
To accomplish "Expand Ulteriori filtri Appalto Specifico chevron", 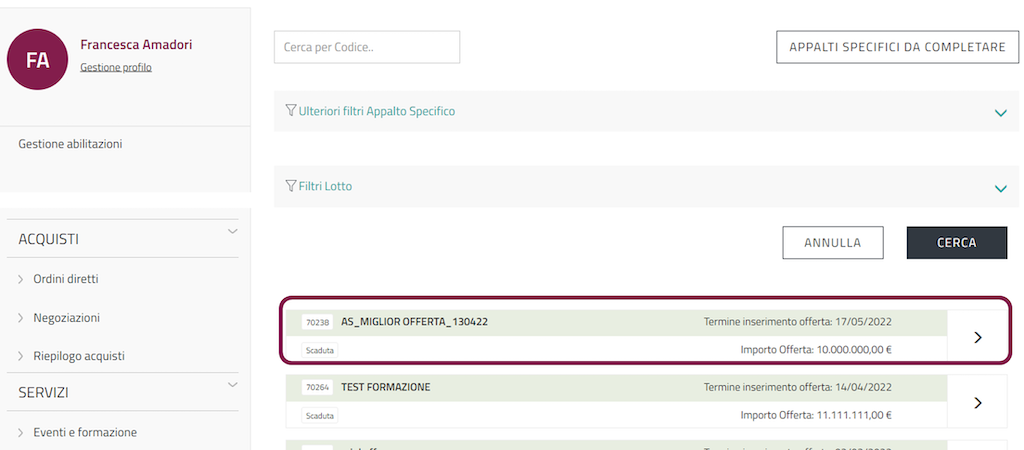I will 1000,113.
